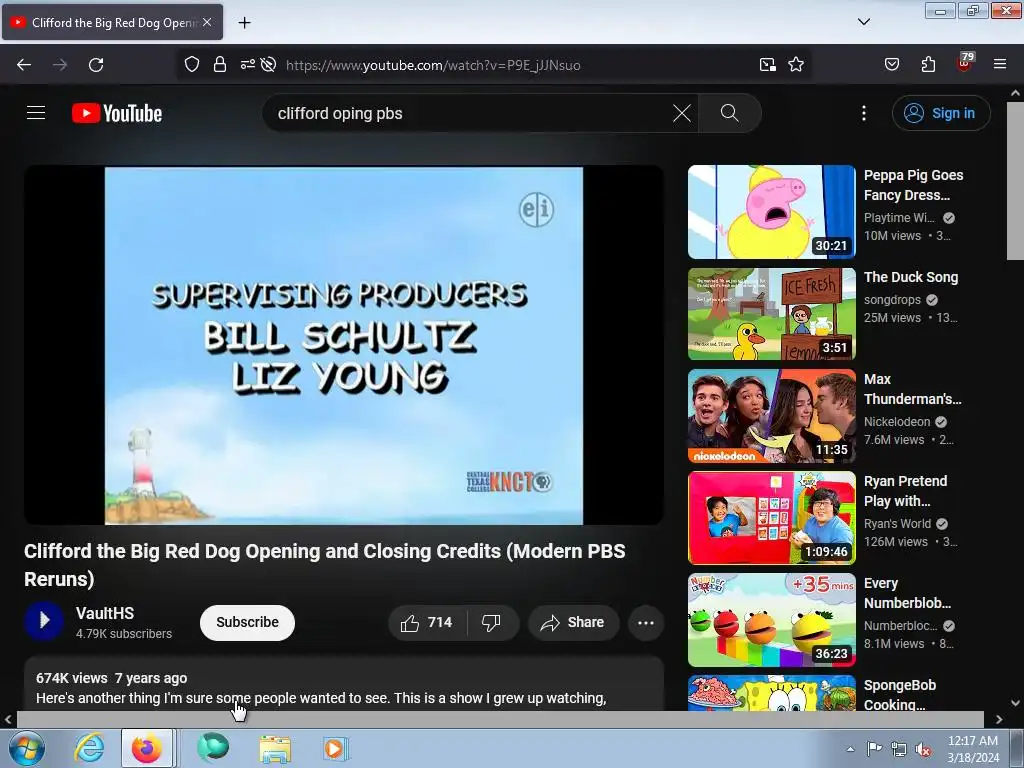1024x768 pixels.
Task: Open the tracking protection shield icon
Action: coord(191,65)
